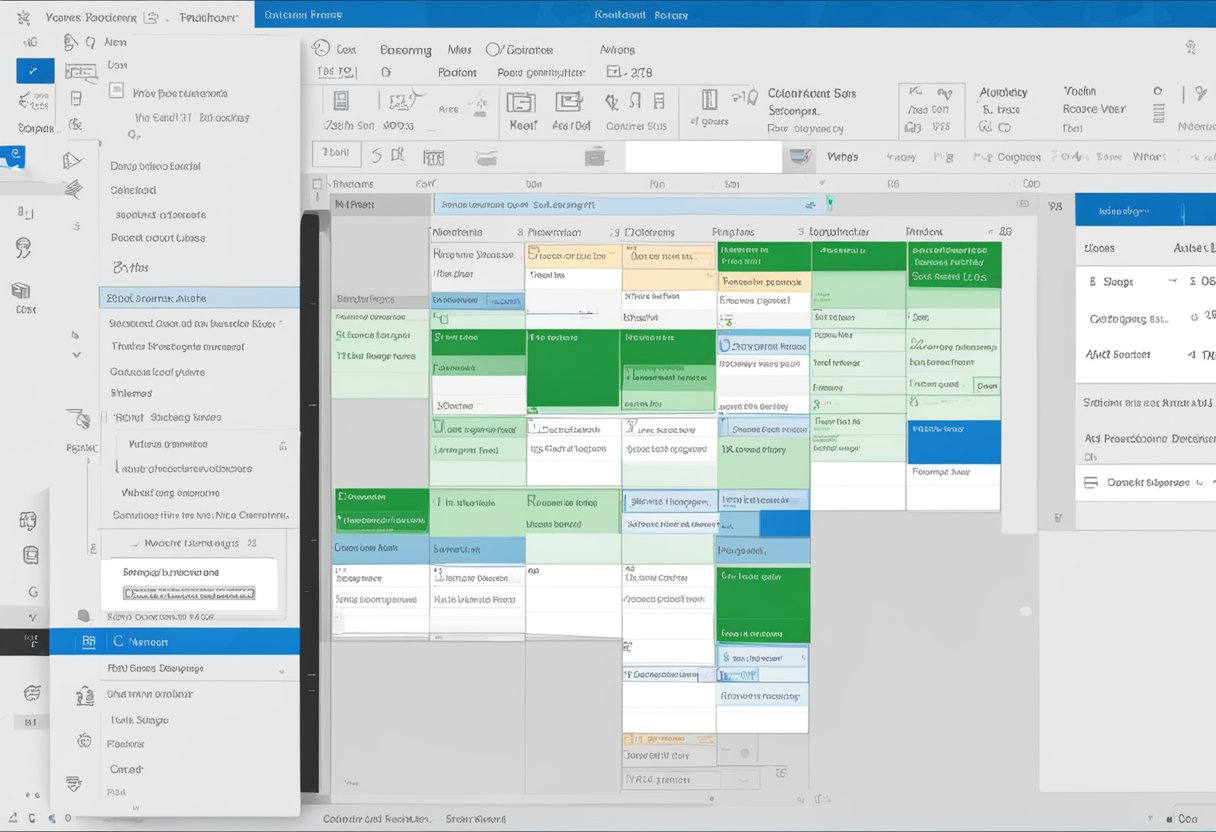
Task: Open the 'Bosomg' ribbon tab
Action: point(405,50)
